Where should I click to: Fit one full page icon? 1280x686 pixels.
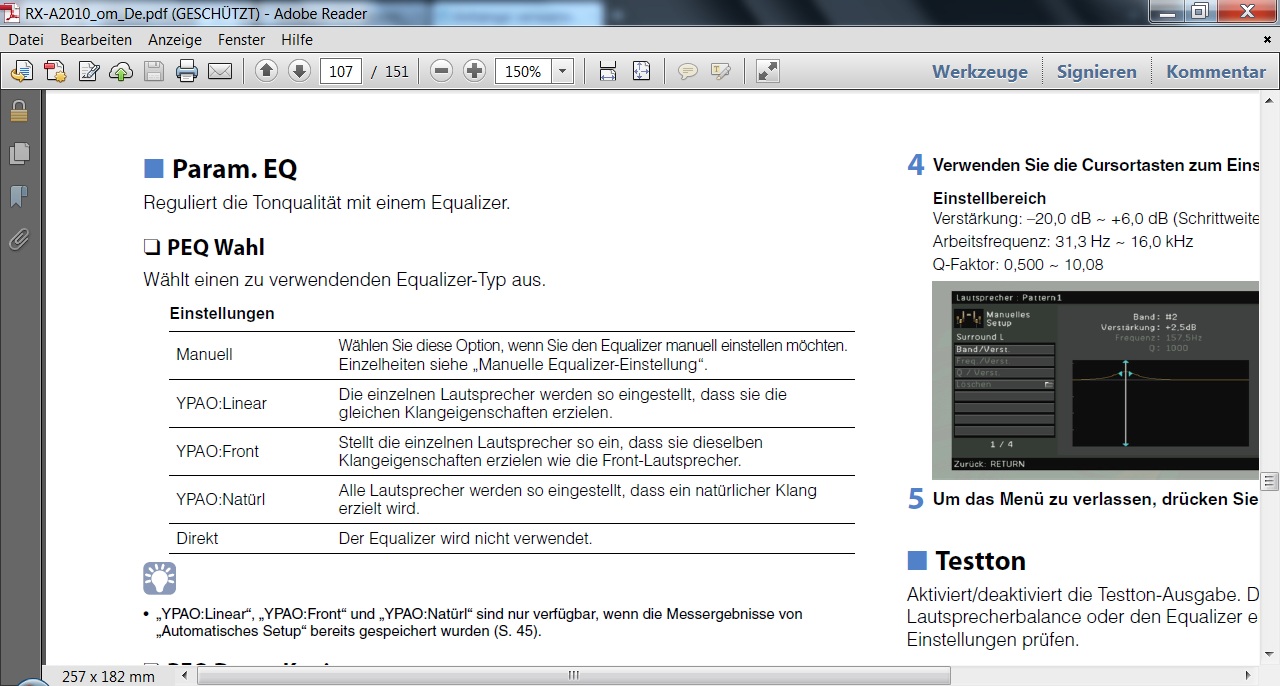641,71
